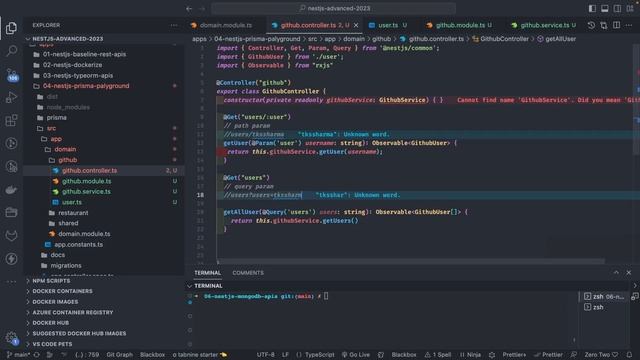Image resolution: width=640 pixels, height=360 pixels.
Task: Open the Extensions view
Action: click(11, 120)
